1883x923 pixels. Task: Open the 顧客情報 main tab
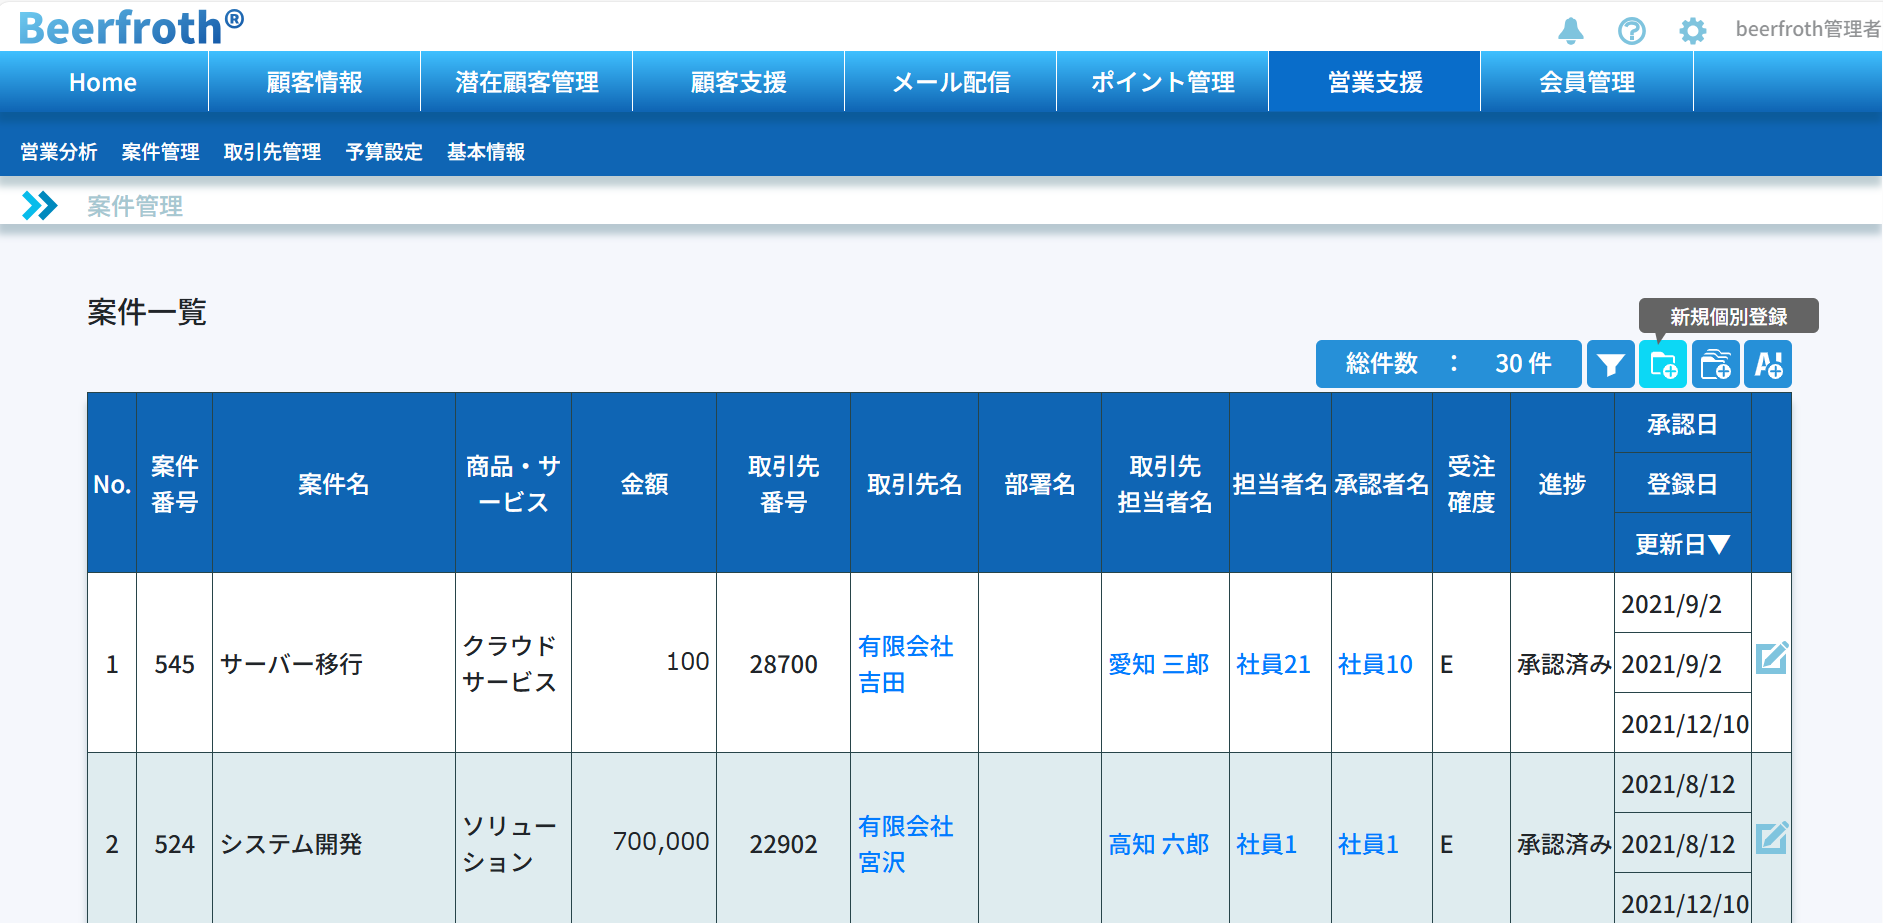pos(314,82)
